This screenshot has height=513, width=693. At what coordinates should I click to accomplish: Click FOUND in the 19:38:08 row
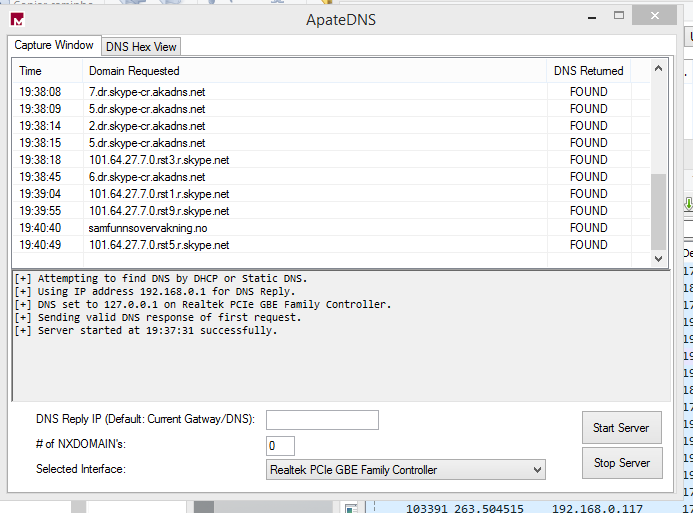(588, 92)
